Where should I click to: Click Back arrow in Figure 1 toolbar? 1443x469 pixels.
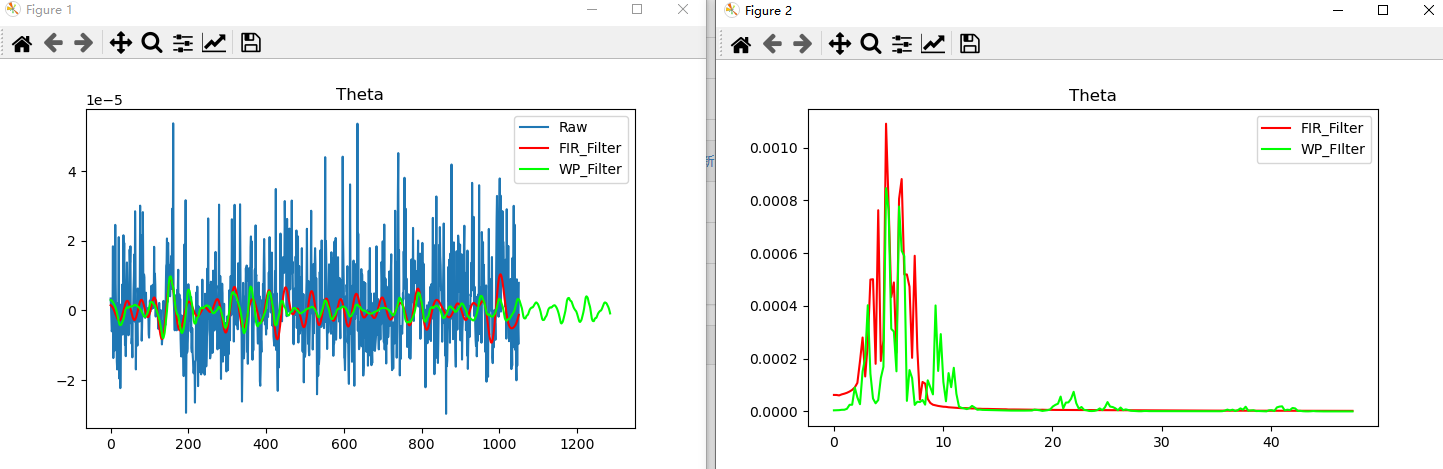click(x=53, y=43)
